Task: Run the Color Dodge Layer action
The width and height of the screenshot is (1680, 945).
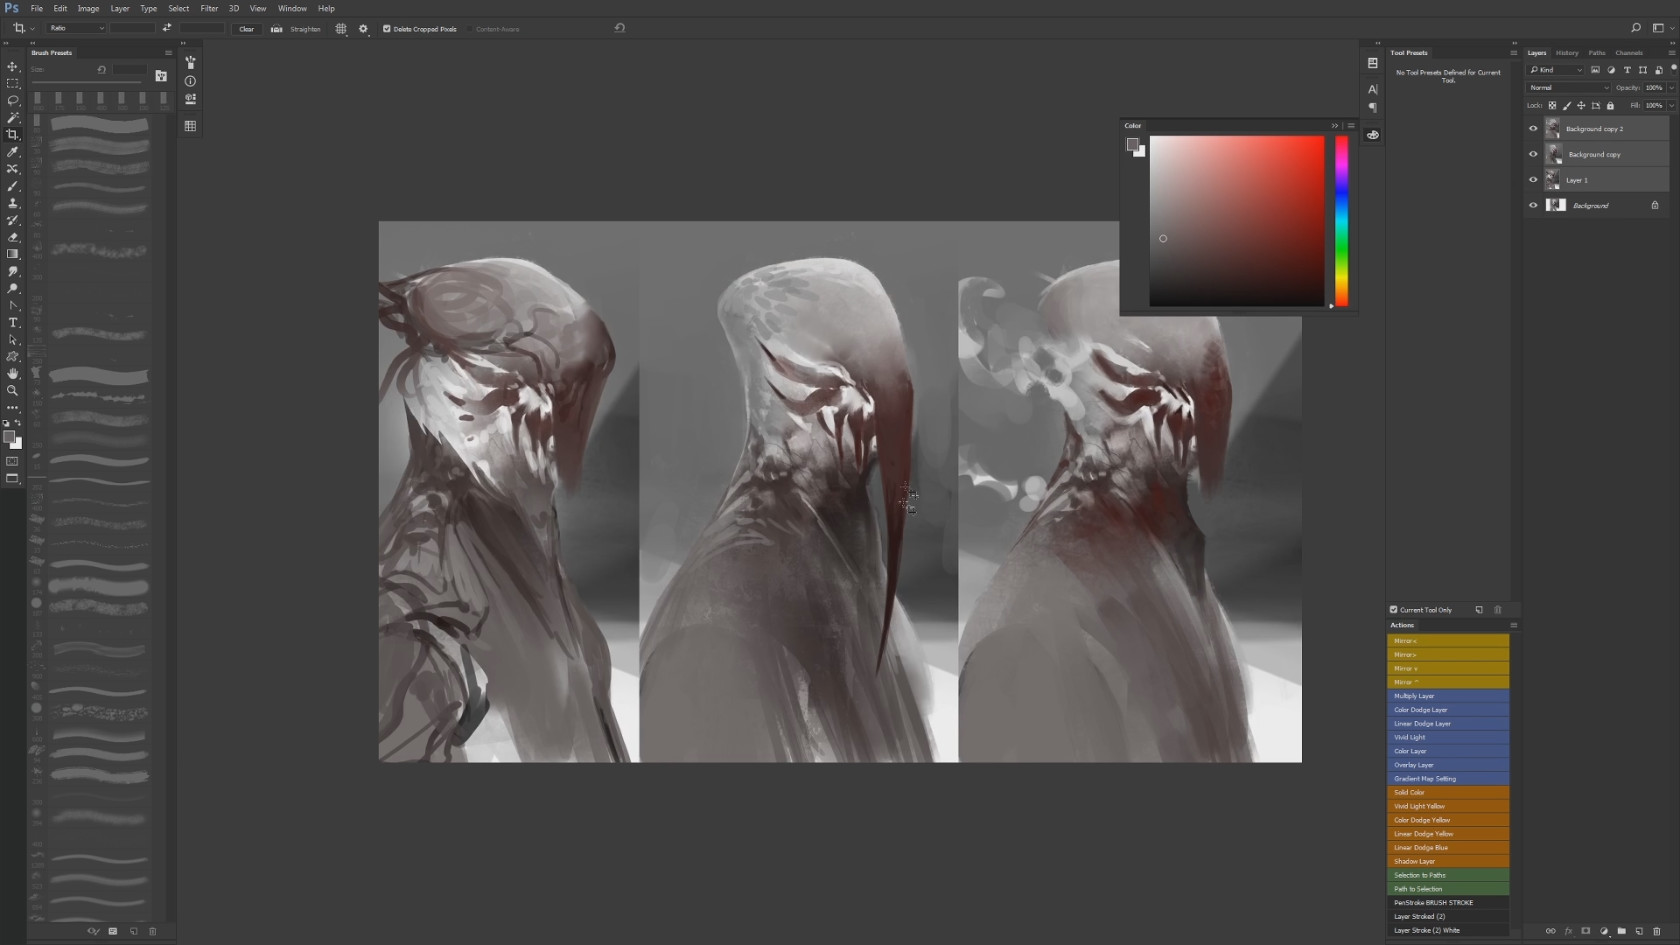Action: (1448, 710)
